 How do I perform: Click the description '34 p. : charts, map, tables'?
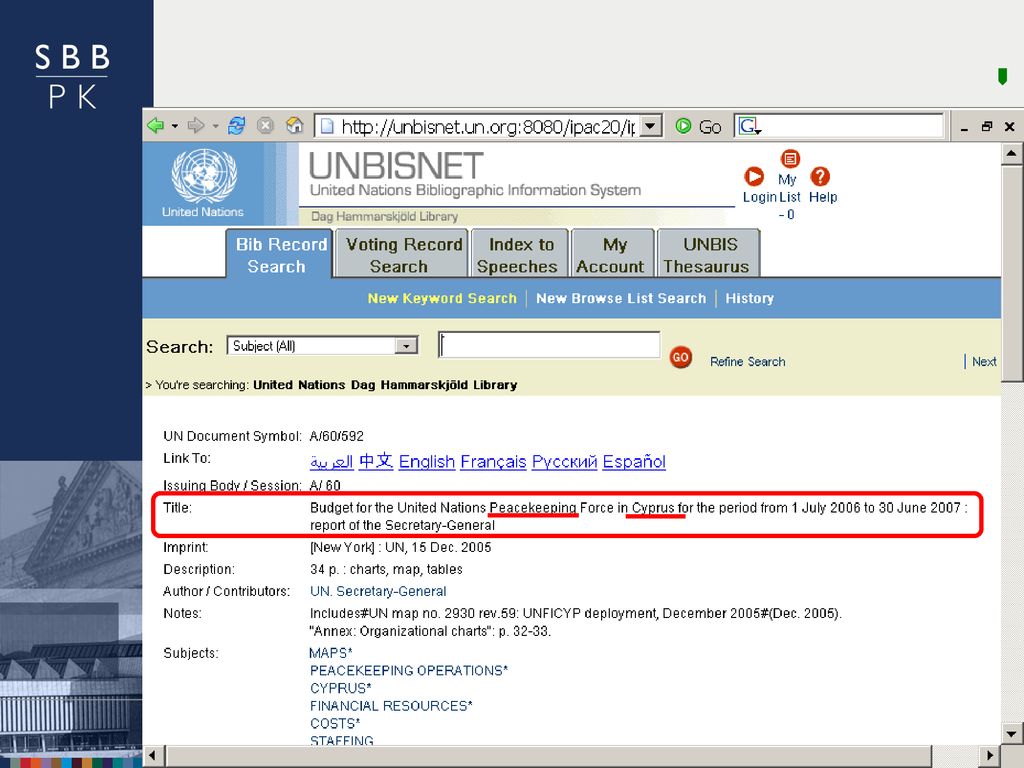(386, 569)
